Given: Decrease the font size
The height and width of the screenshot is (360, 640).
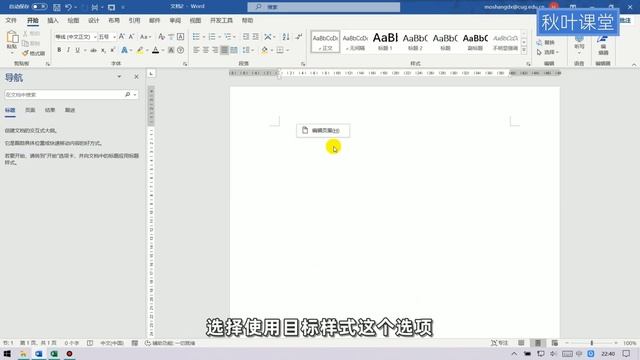Looking at the screenshot, I should click(131, 37).
